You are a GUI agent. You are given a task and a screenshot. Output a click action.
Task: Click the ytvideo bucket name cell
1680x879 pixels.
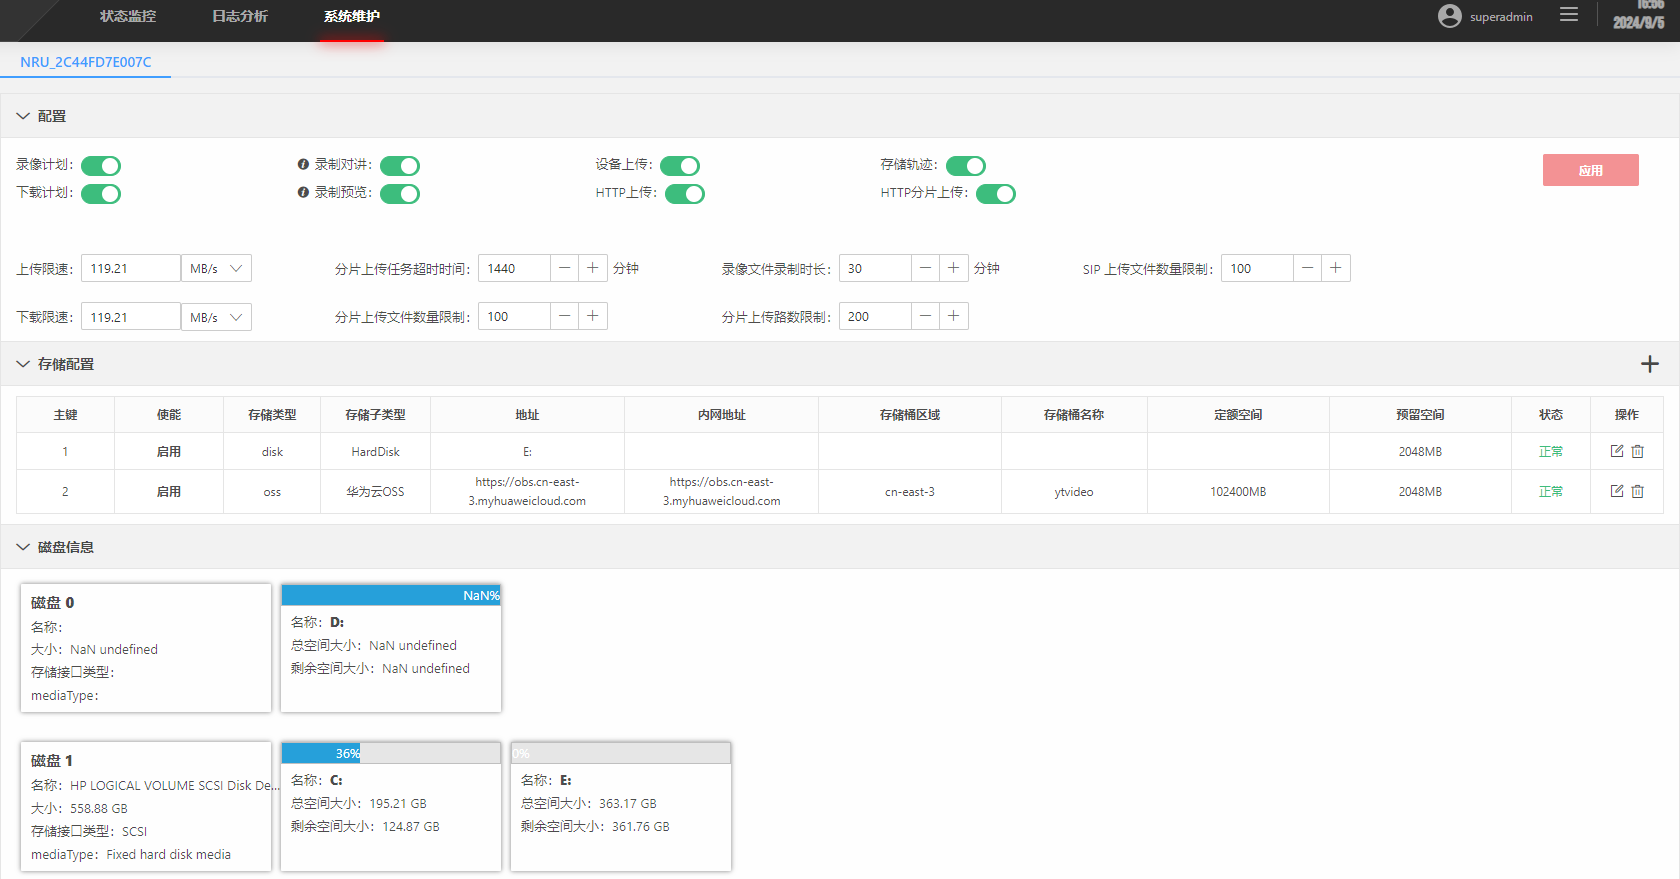(x=1074, y=491)
